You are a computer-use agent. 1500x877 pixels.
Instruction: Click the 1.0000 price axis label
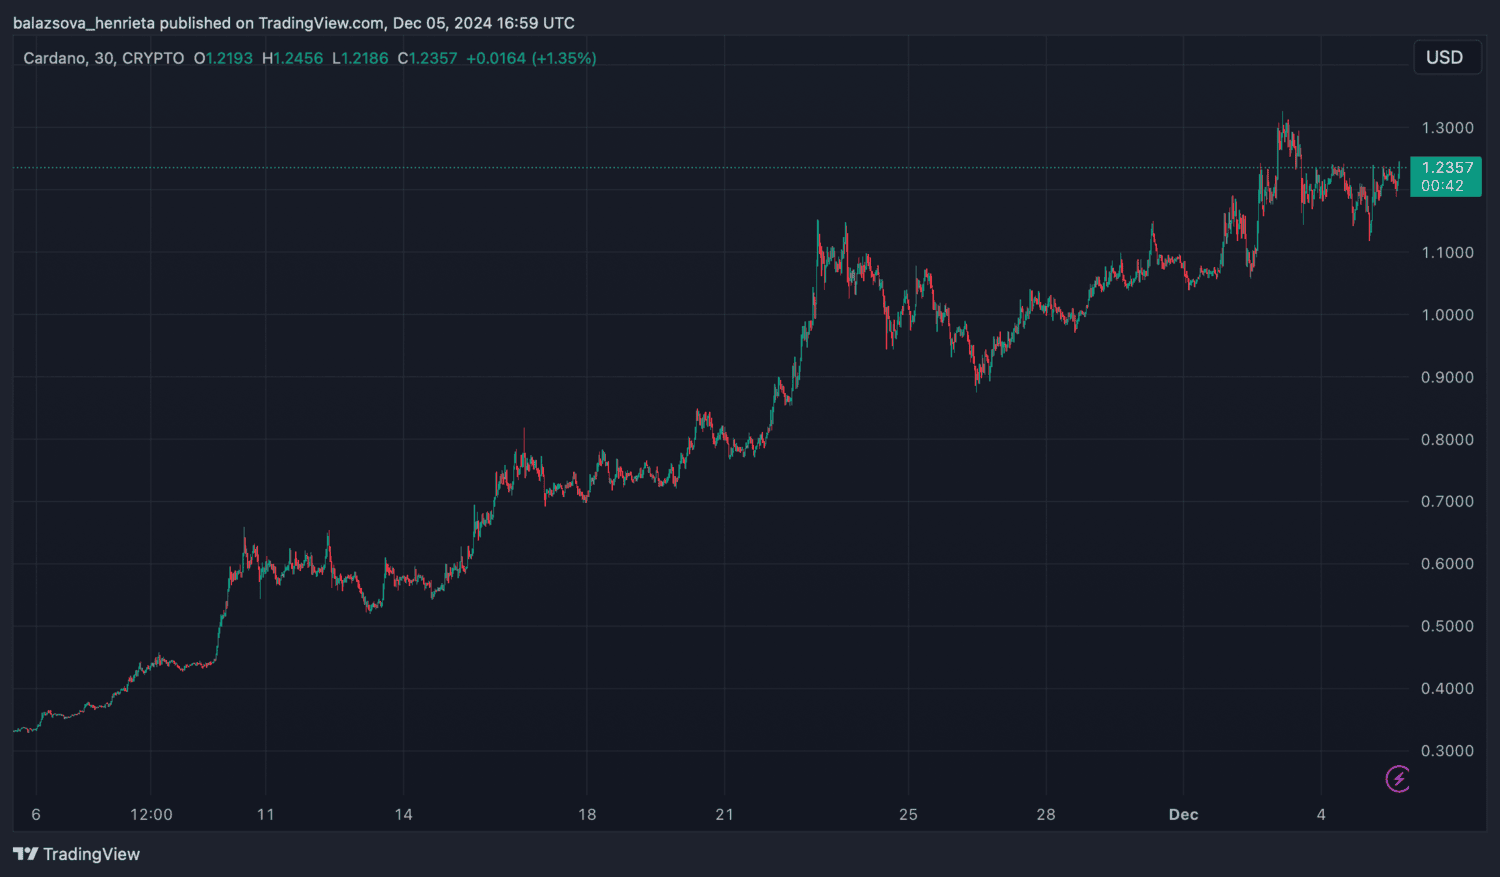tap(1447, 315)
